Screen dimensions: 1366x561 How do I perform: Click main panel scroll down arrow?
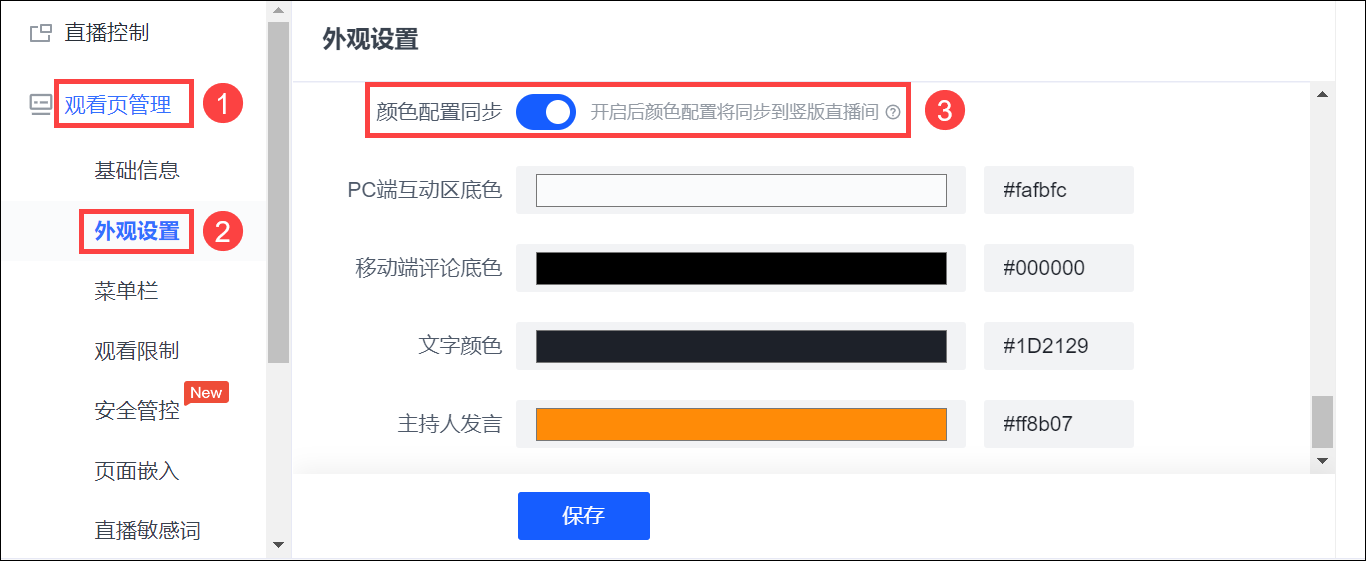[1322, 461]
